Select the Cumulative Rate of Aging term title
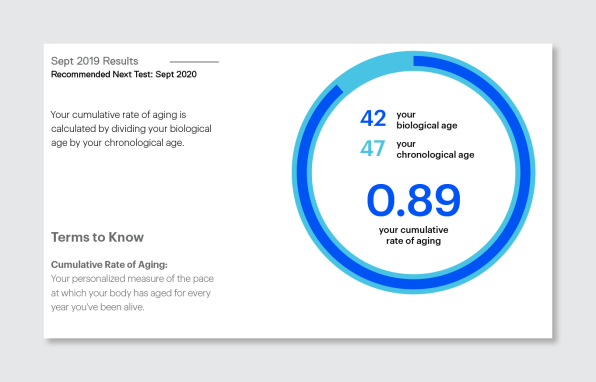This screenshot has height=382, width=596. click(x=109, y=265)
